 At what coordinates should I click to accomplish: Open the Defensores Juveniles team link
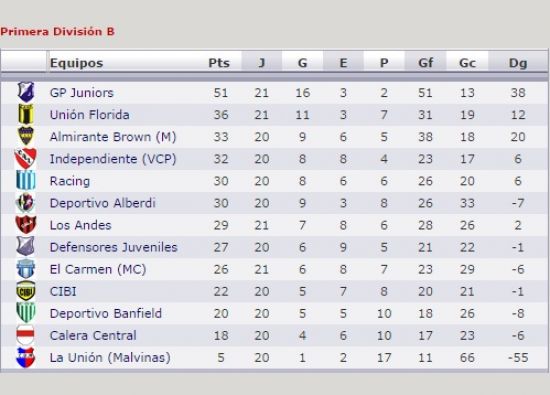click(113, 247)
